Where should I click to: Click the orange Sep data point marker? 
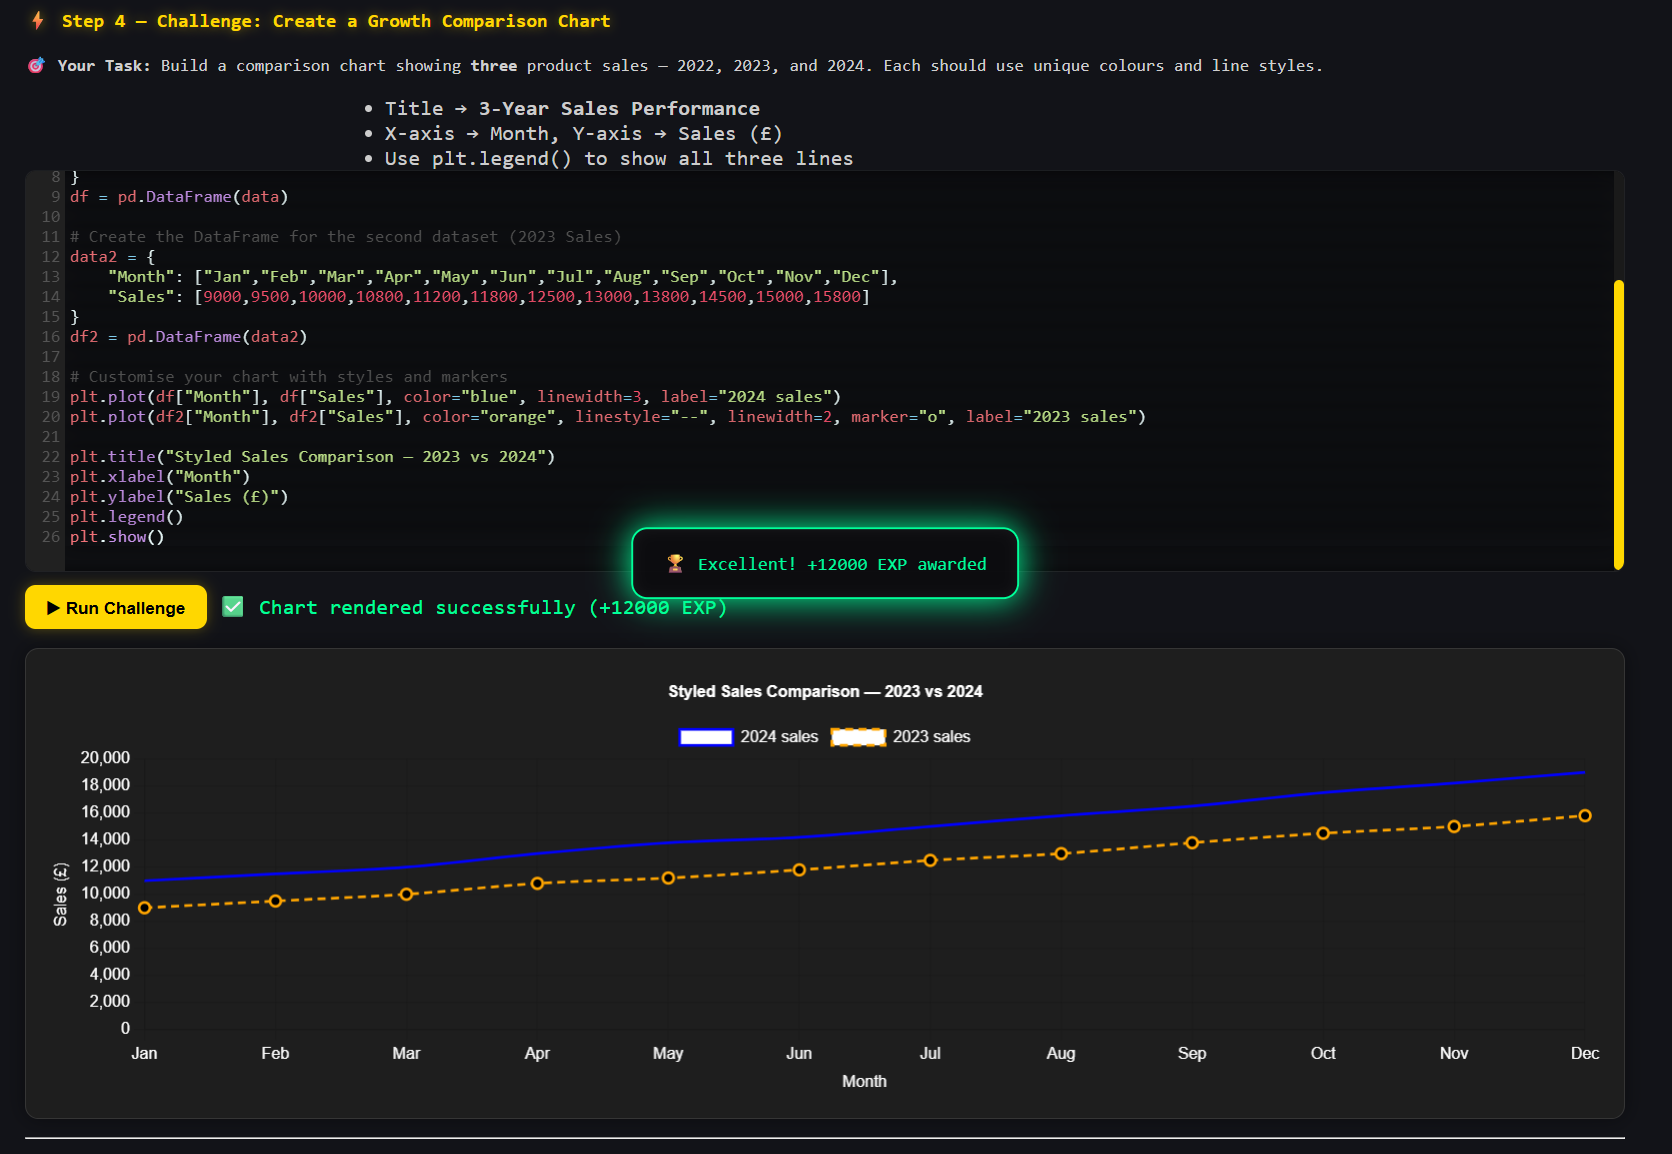coord(1192,843)
